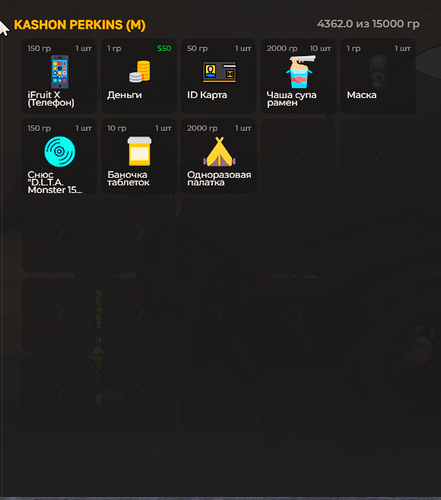
Task: Click the yellow disposable tent icon
Action: tap(219, 152)
